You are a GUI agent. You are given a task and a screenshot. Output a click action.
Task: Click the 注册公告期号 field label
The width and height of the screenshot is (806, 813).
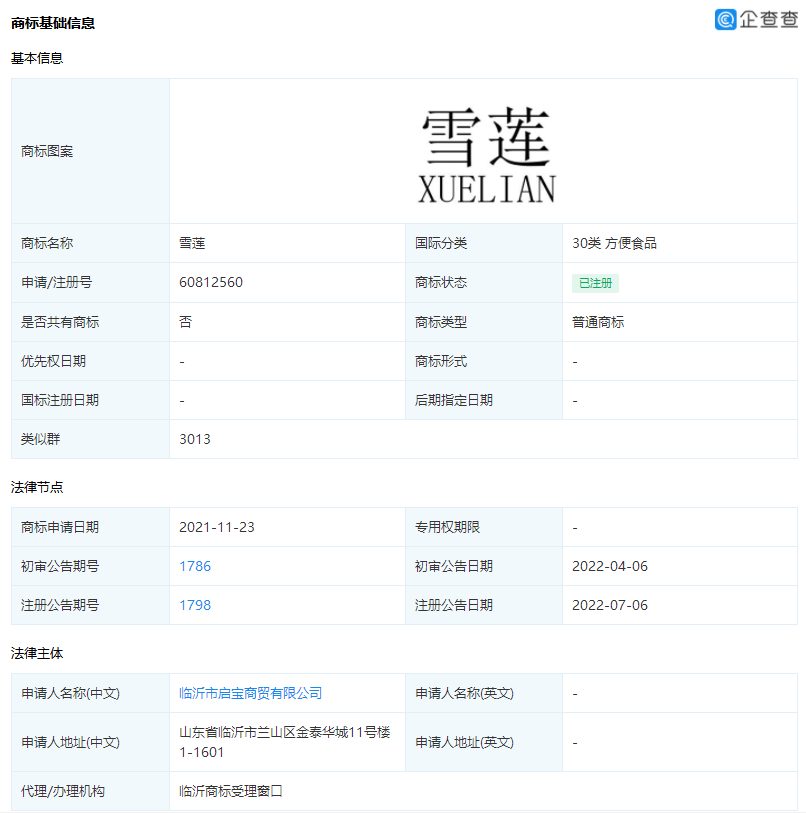60,605
